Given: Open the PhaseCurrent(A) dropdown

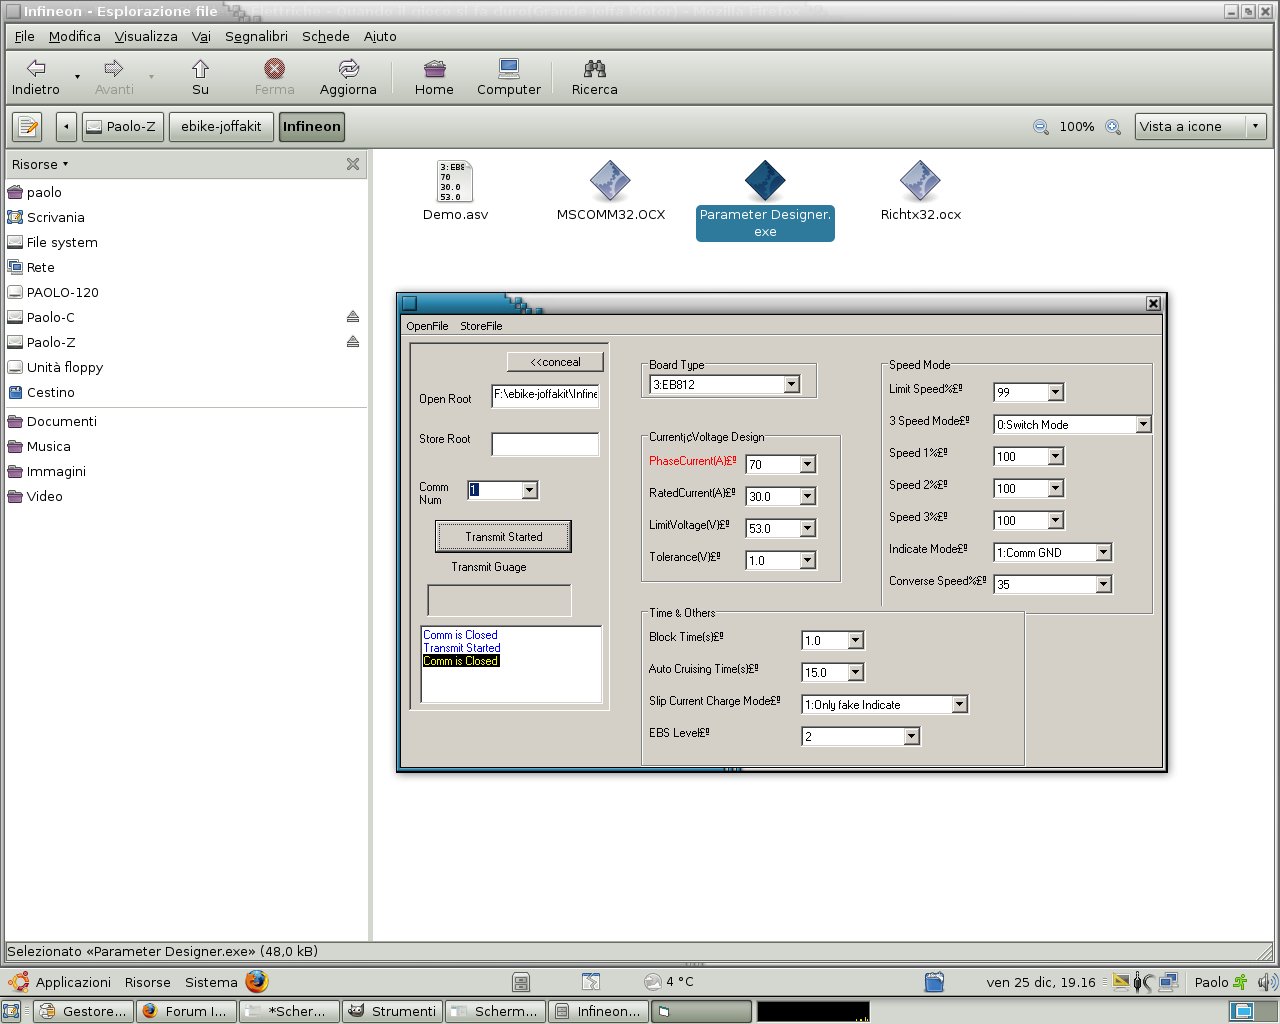Looking at the screenshot, I should click(808, 464).
